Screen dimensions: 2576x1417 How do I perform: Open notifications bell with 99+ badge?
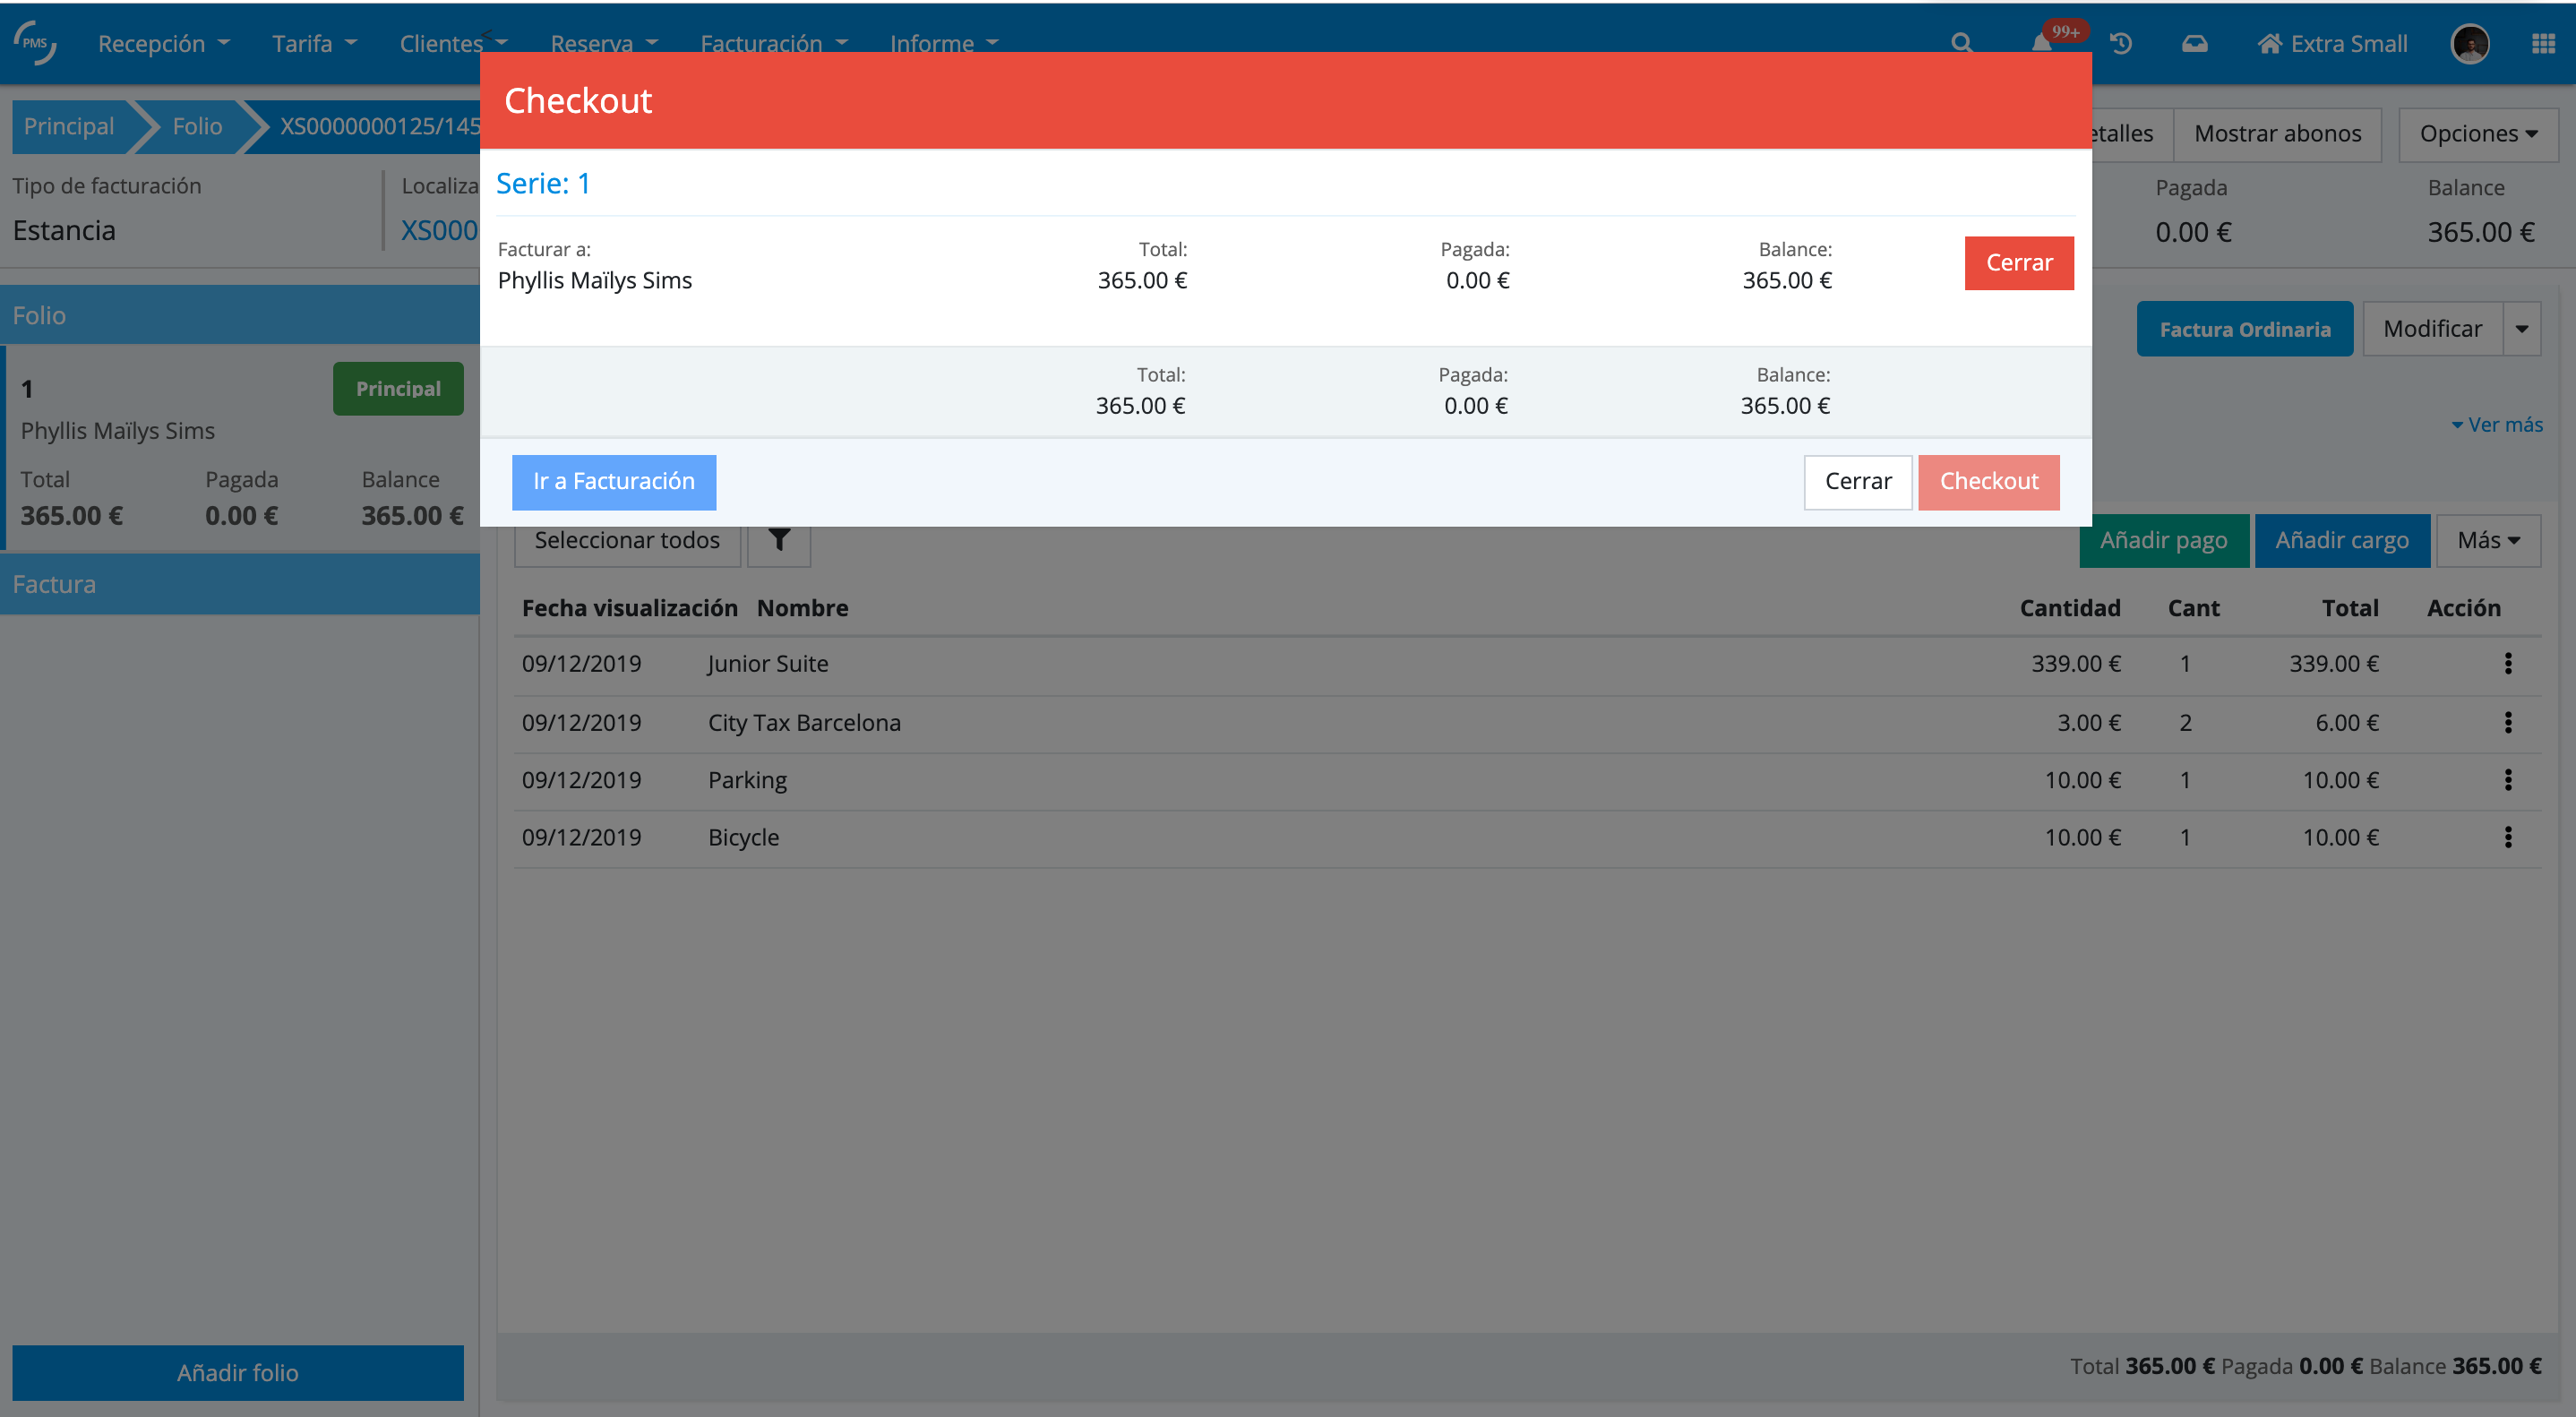tap(2043, 43)
